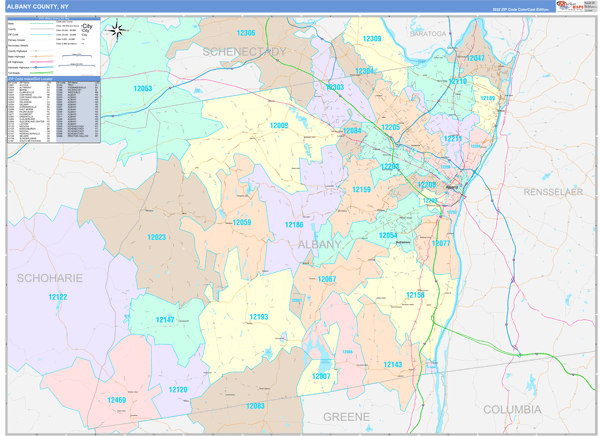
Task: Click the SARATOGA county label
Action: 427,33
